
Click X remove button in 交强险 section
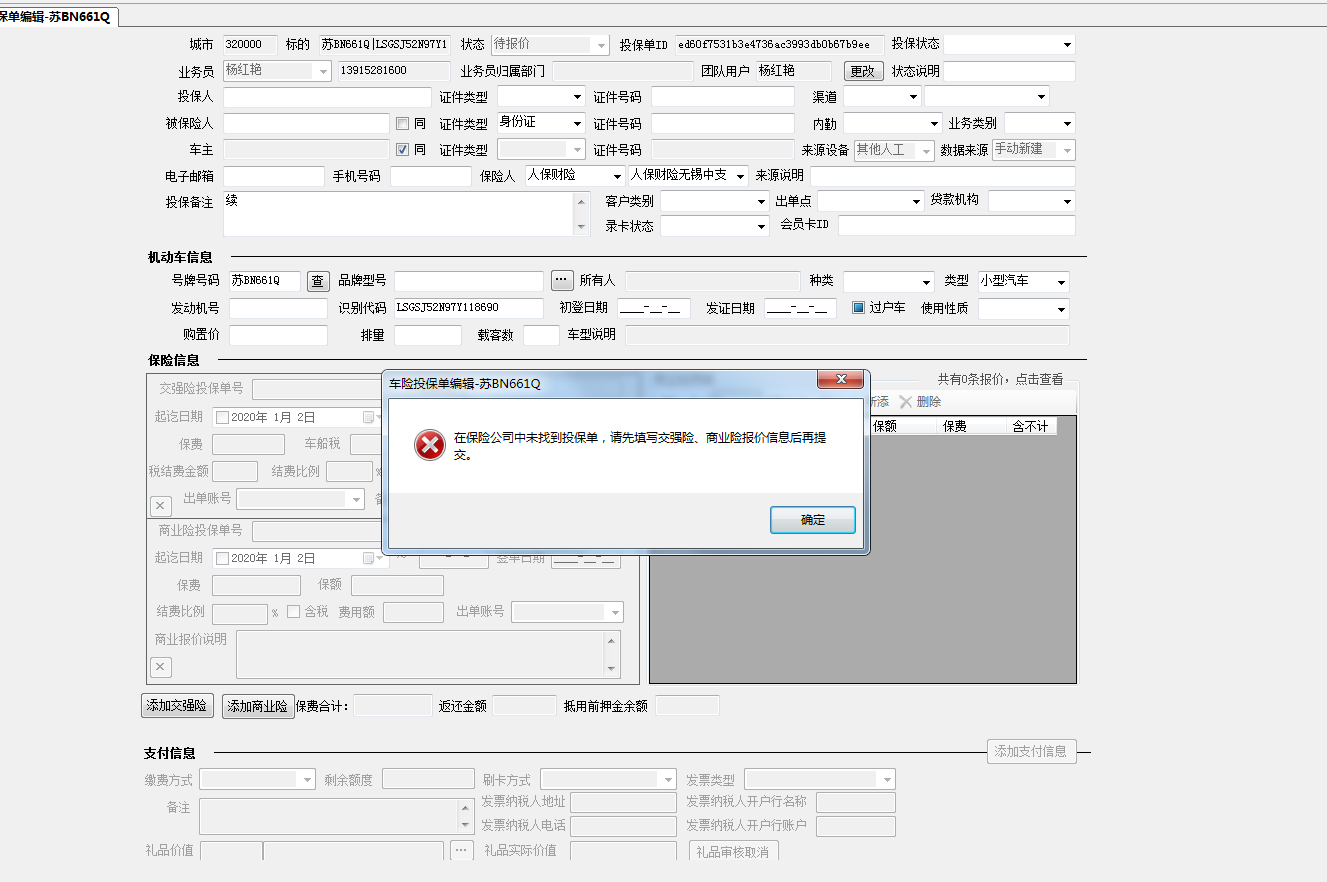(x=161, y=506)
